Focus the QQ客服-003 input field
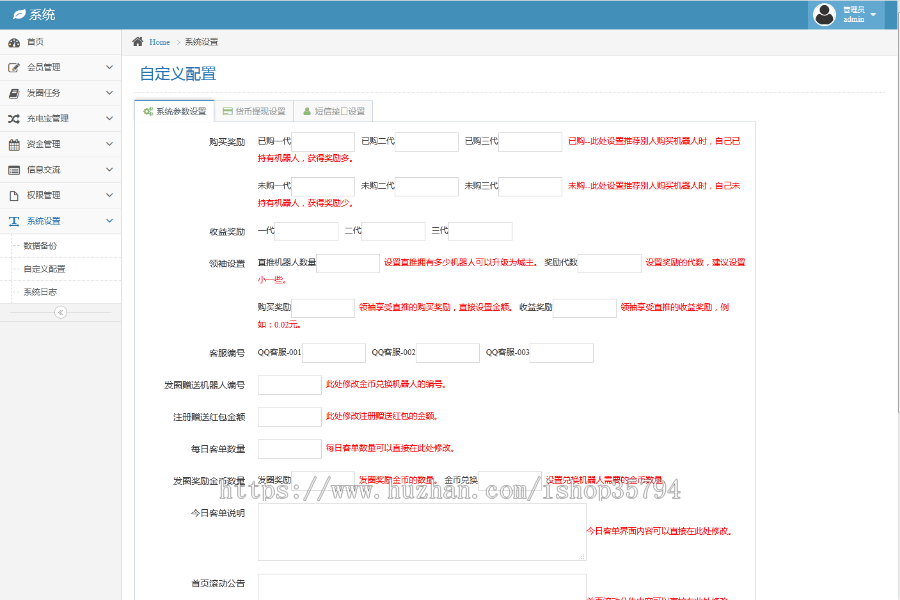The height and width of the screenshot is (600, 900). click(x=562, y=353)
